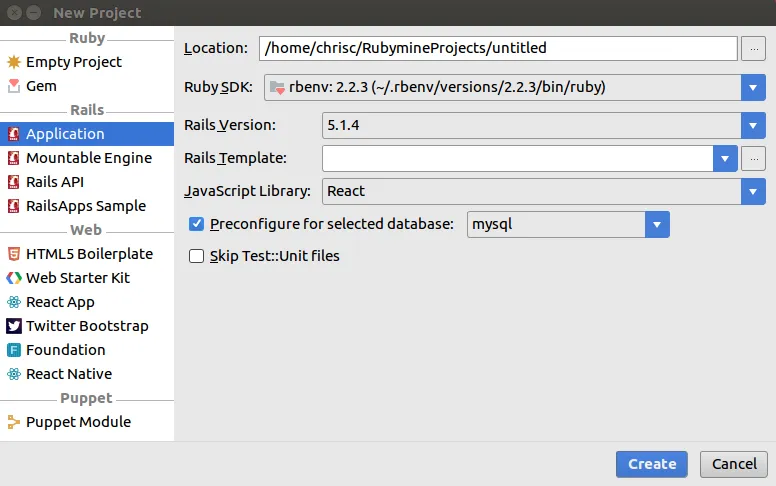Click the Rails Version 5.1.4 combo box
The width and height of the screenshot is (776, 486).
click(x=543, y=126)
